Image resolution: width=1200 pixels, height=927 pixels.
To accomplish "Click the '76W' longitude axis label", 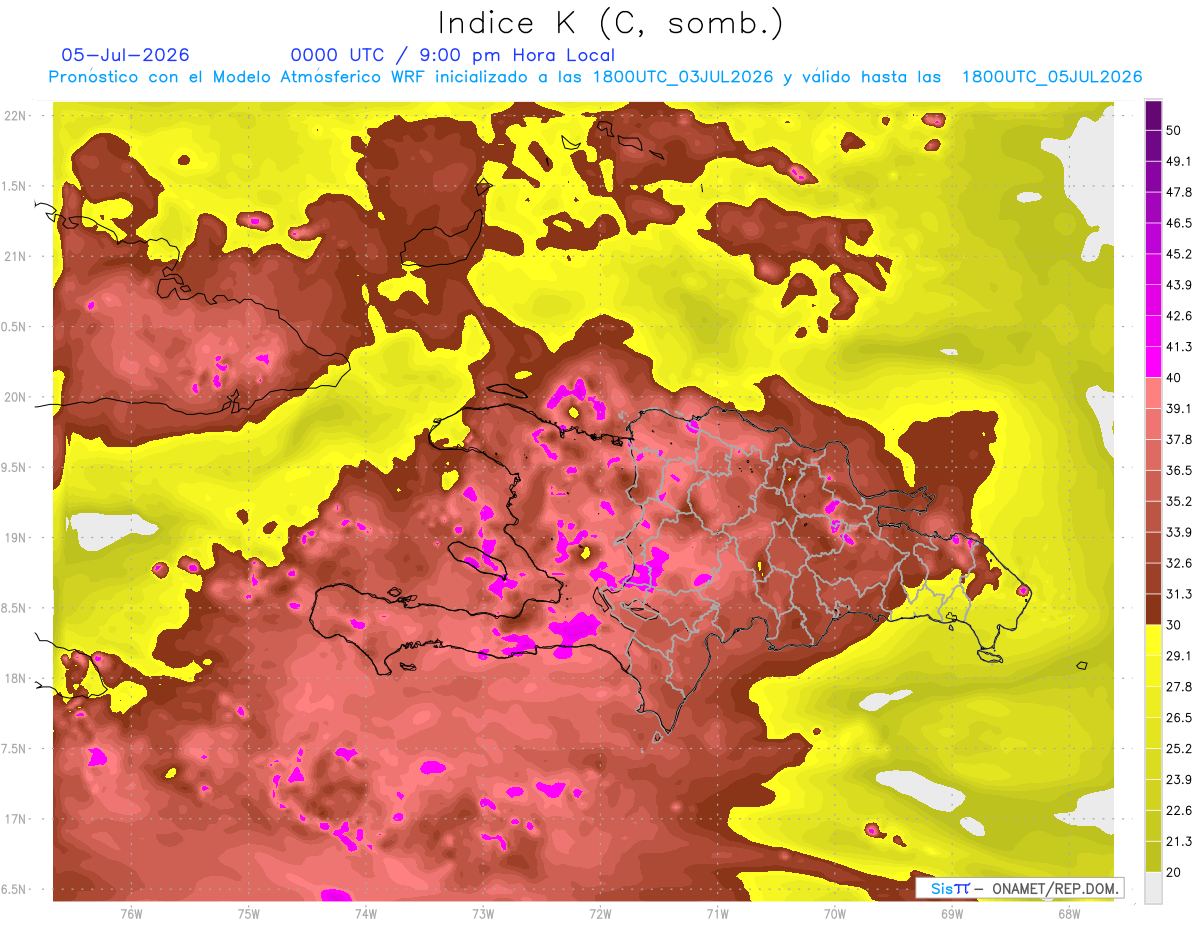I will click(131, 913).
